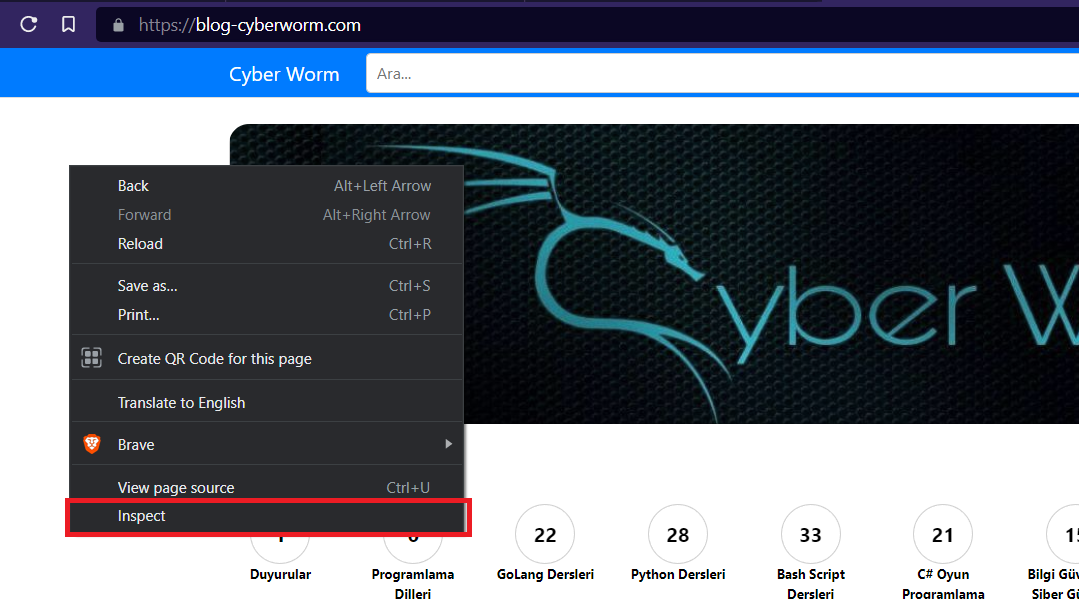The width and height of the screenshot is (1079, 599).
Task: Click Inspect in the context menu
Action: pos(142,516)
